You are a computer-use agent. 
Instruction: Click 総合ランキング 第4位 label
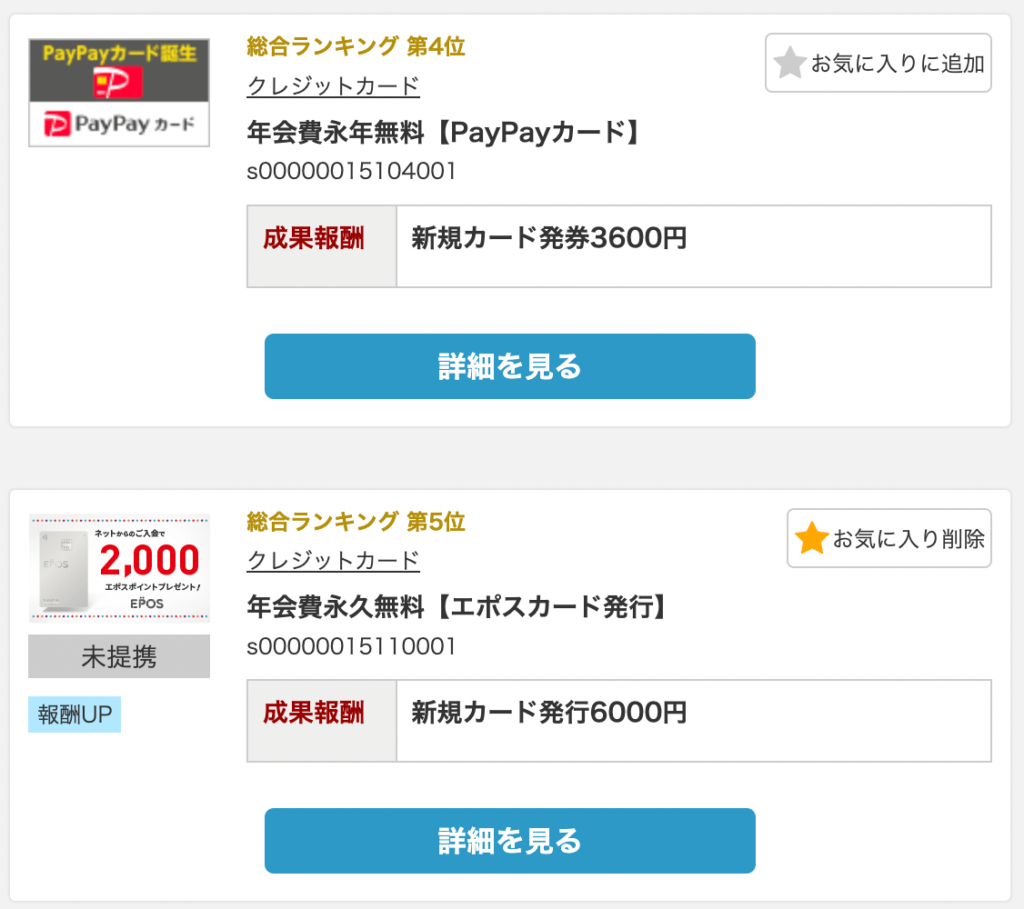[356, 46]
